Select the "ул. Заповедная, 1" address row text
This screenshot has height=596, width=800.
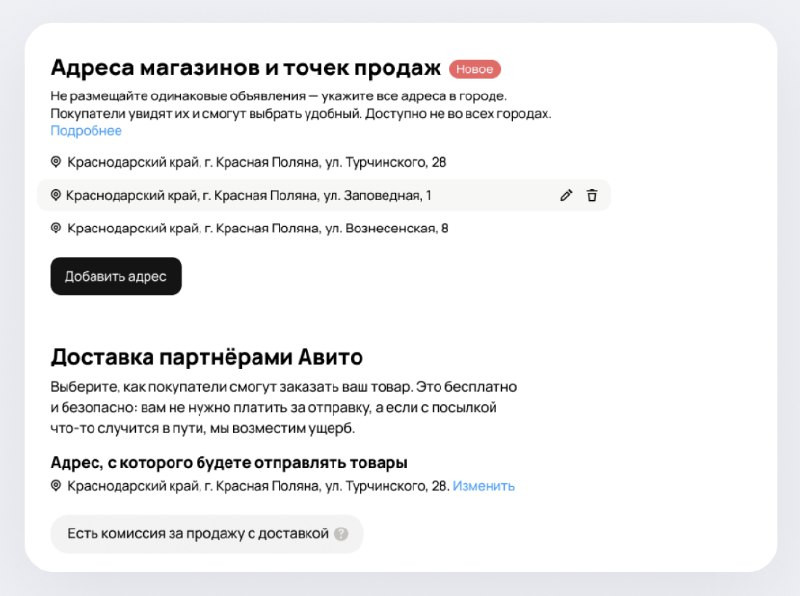pos(249,195)
